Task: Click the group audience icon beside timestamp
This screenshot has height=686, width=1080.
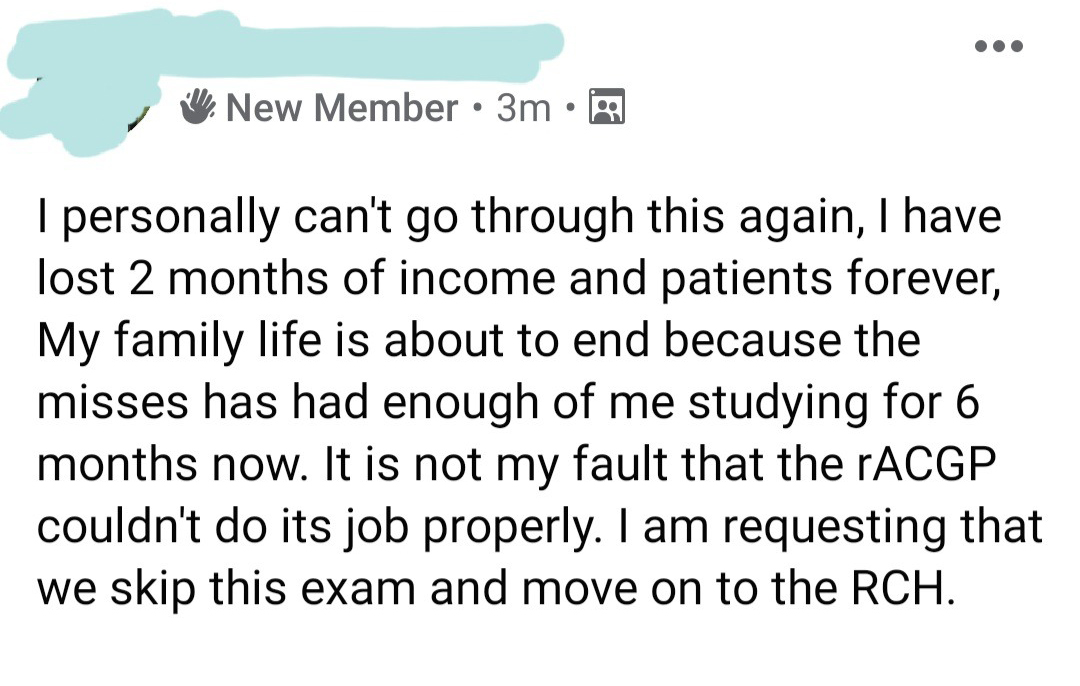Action: coord(607,106)
